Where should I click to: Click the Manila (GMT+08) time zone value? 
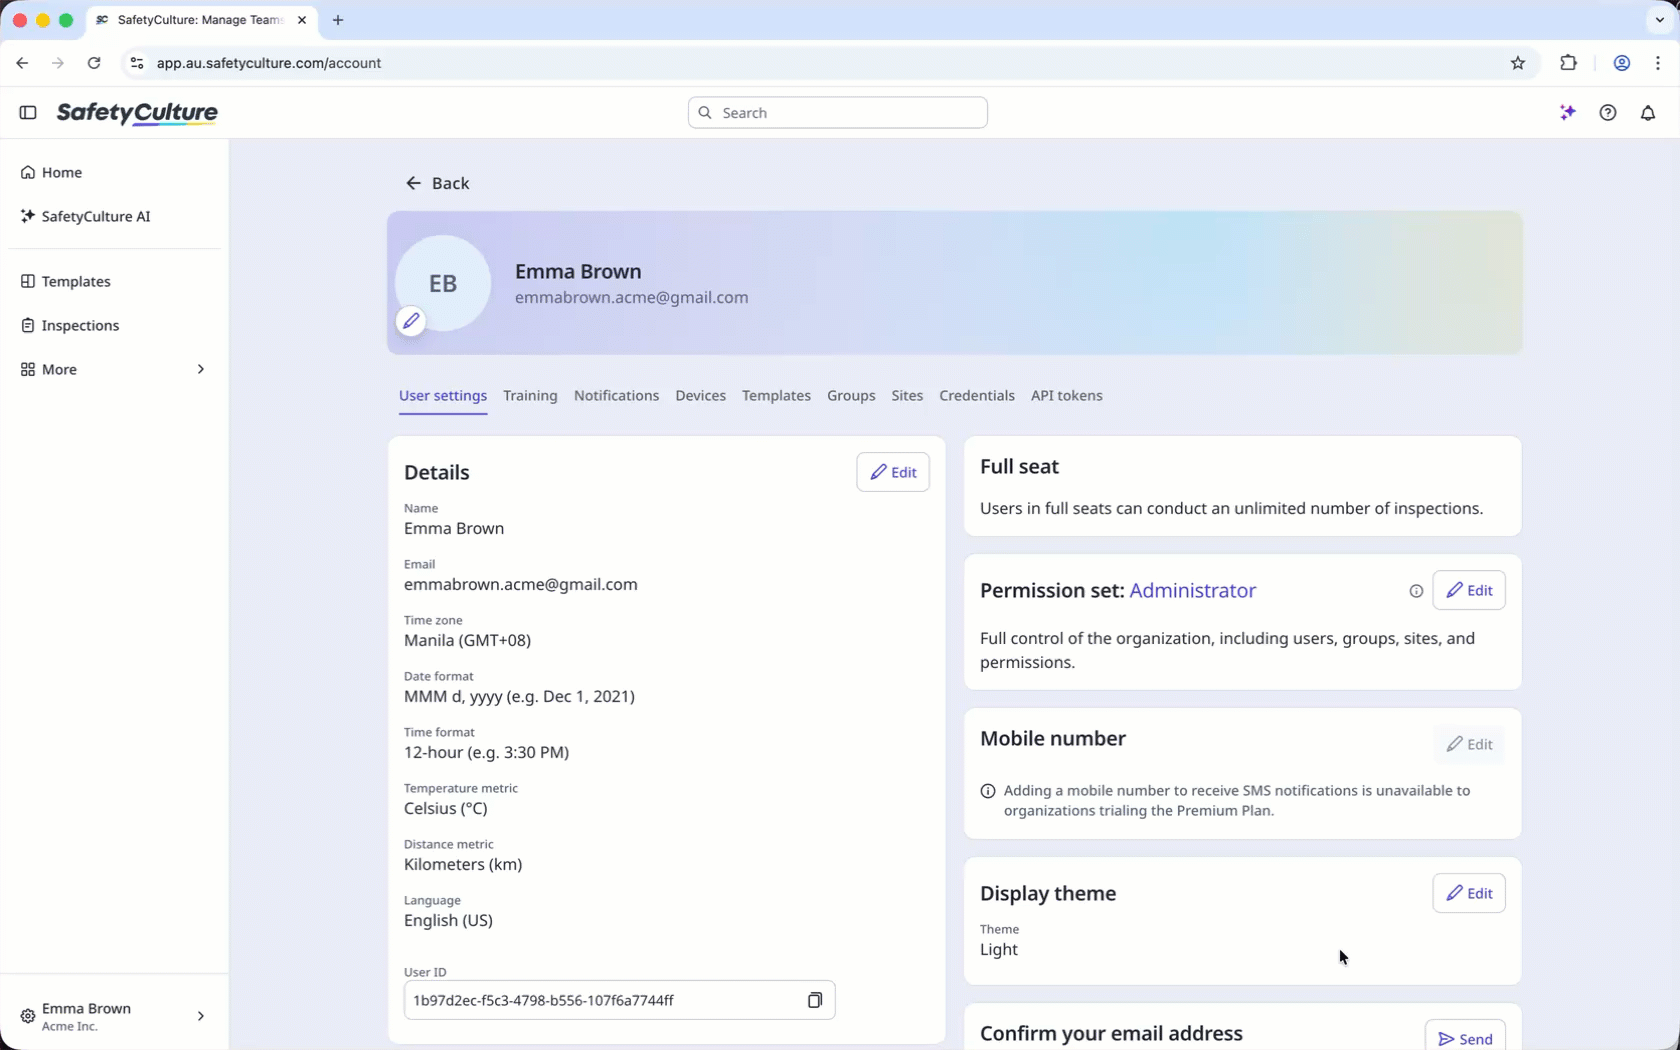[x=467, y=641]
